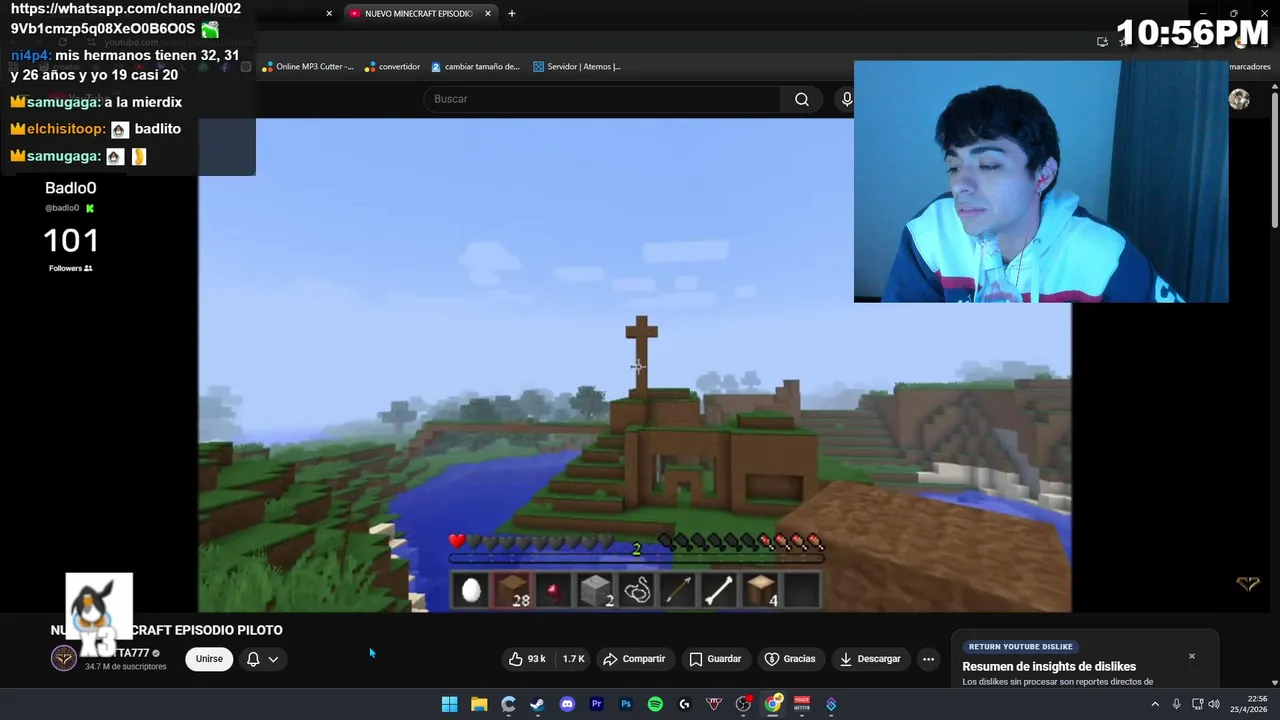Click the Gracias thanks button

(x=790, y=659)
